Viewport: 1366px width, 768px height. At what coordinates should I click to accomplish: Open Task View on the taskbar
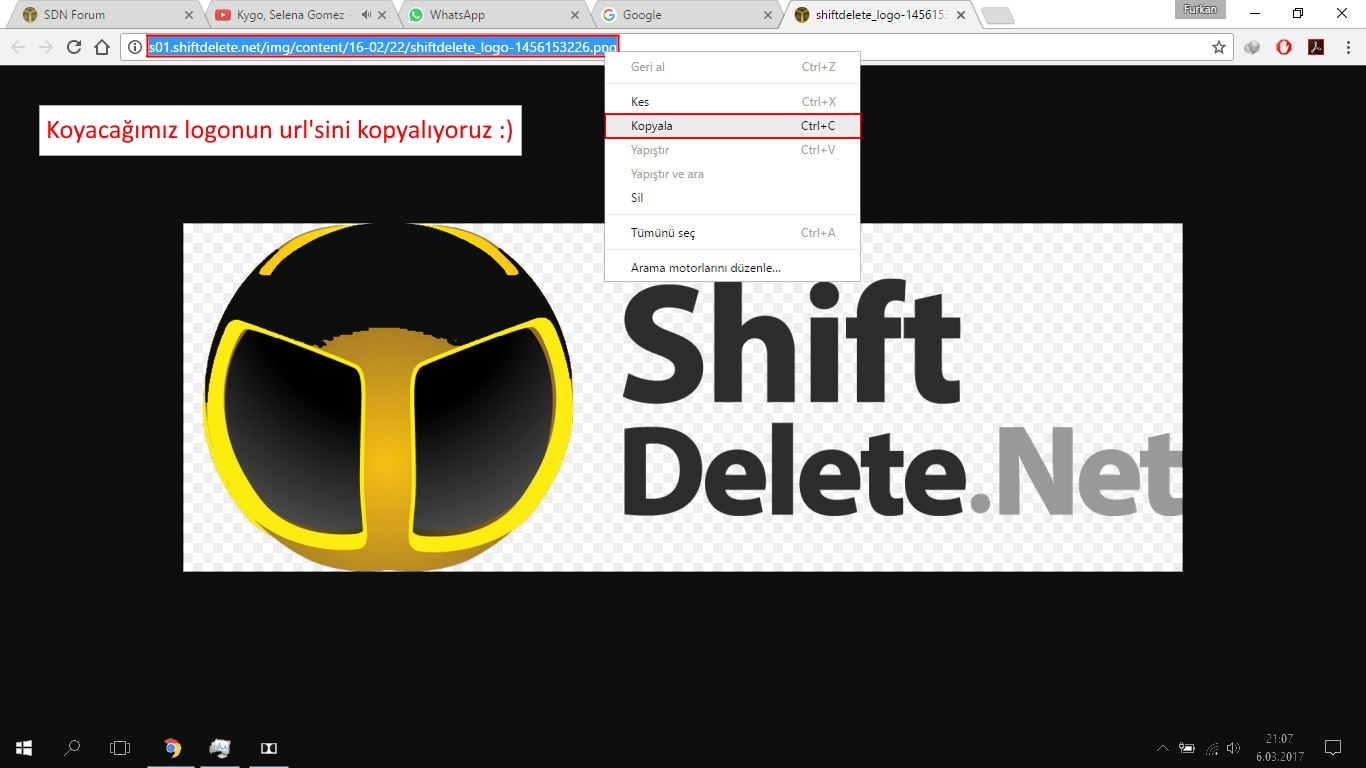point(120,747)
